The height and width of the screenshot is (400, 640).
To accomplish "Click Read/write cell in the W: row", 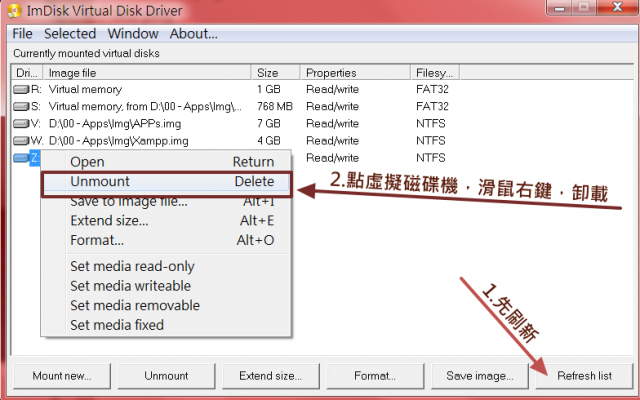I will click(333, 141).
